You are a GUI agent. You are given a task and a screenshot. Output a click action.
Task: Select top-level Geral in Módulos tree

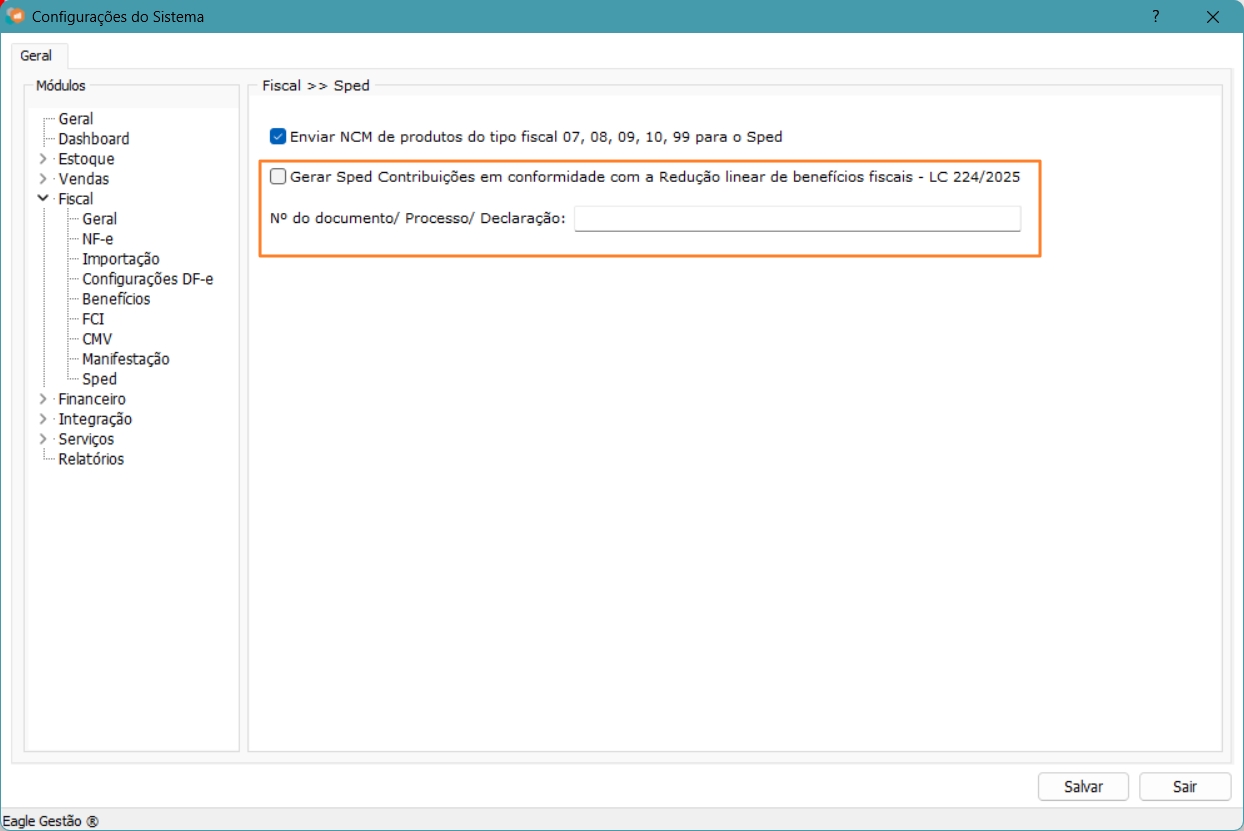[76, 119]
